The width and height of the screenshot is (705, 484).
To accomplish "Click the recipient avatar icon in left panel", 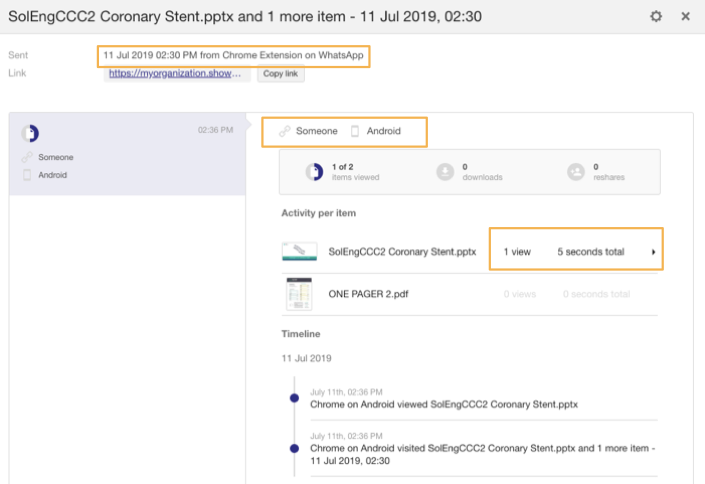I will (30, 134).
